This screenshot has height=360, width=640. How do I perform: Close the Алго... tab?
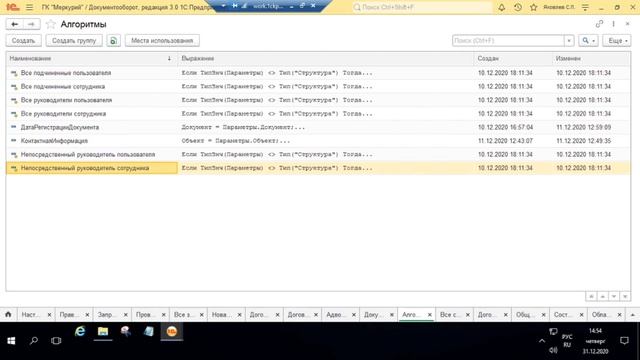(430, 315)
